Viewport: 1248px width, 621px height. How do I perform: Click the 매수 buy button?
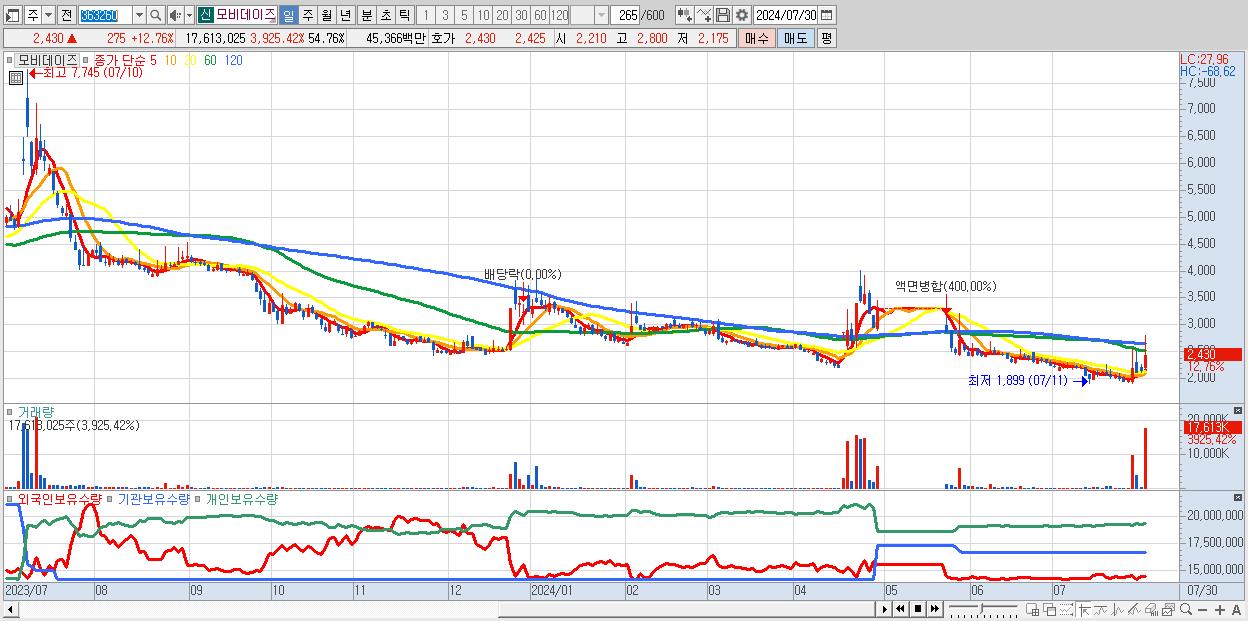pyautogui.click(x=756, y=38)
